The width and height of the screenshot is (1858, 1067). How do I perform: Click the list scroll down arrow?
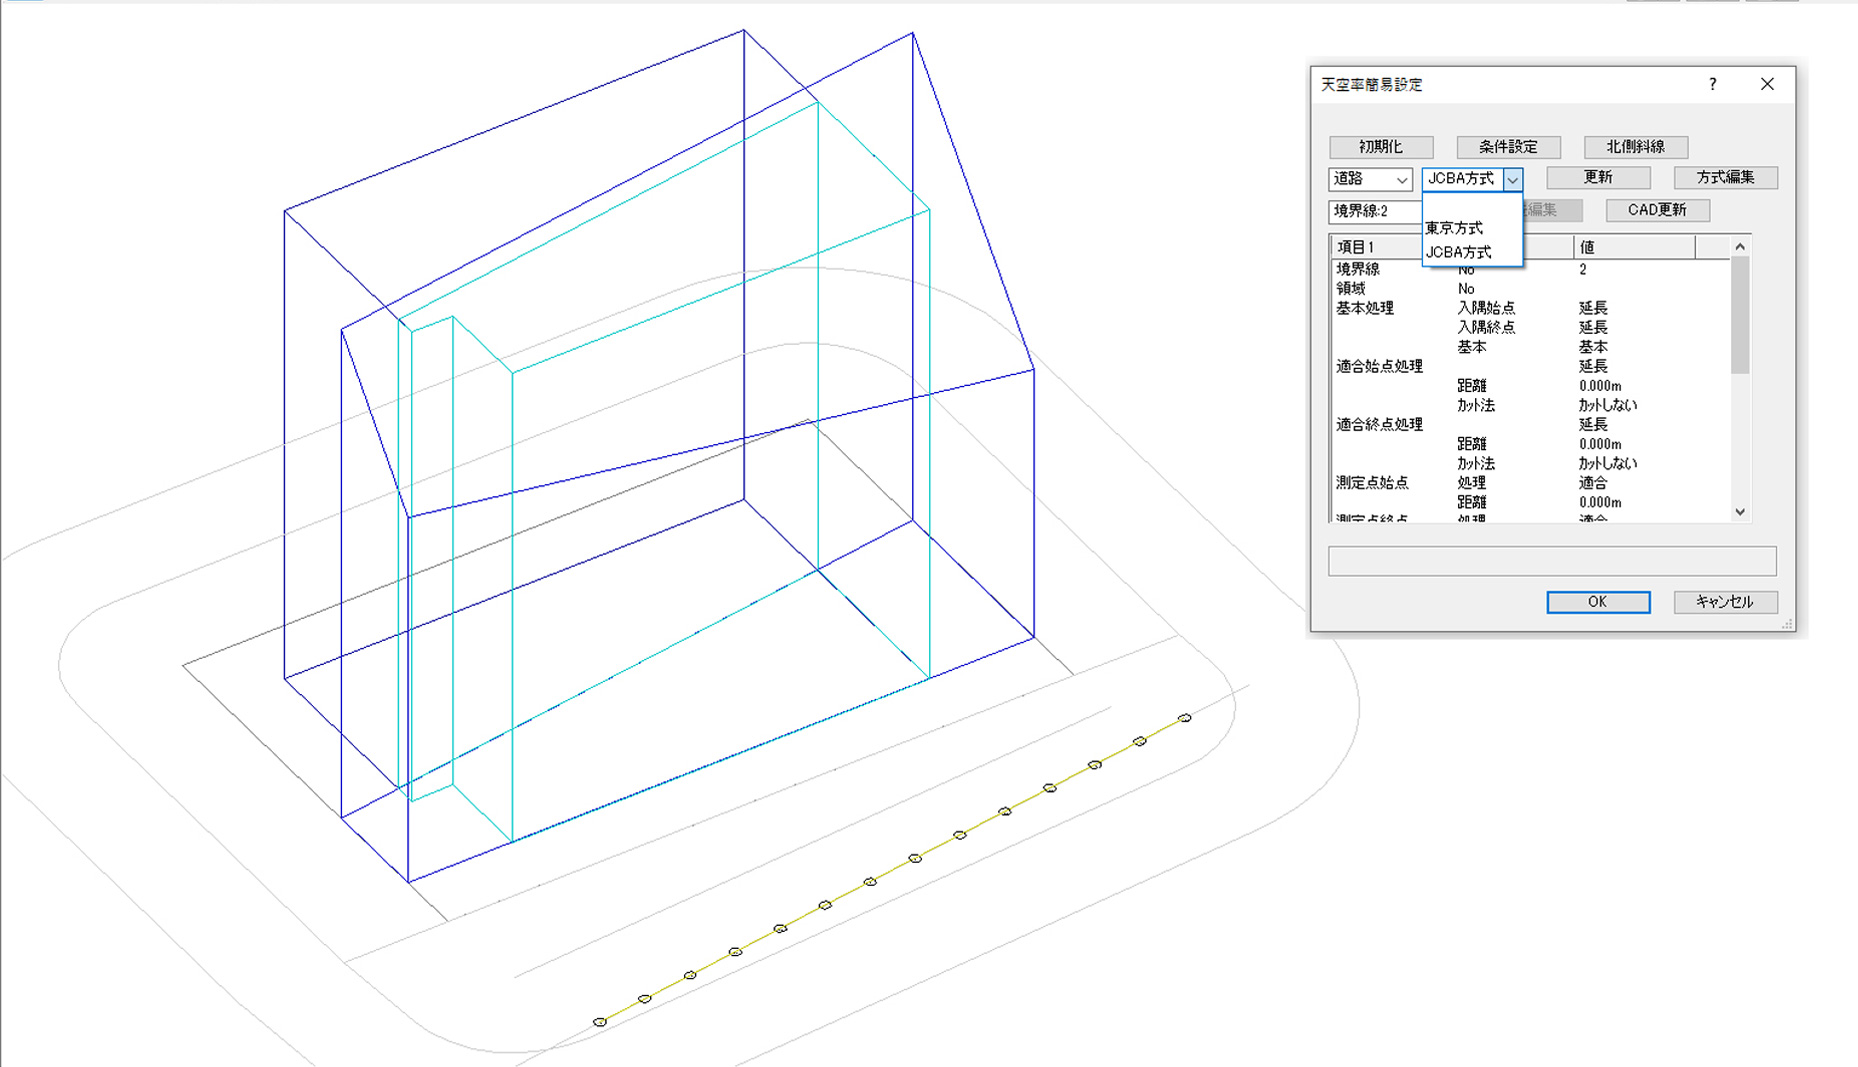click(x=1740, y=512)
